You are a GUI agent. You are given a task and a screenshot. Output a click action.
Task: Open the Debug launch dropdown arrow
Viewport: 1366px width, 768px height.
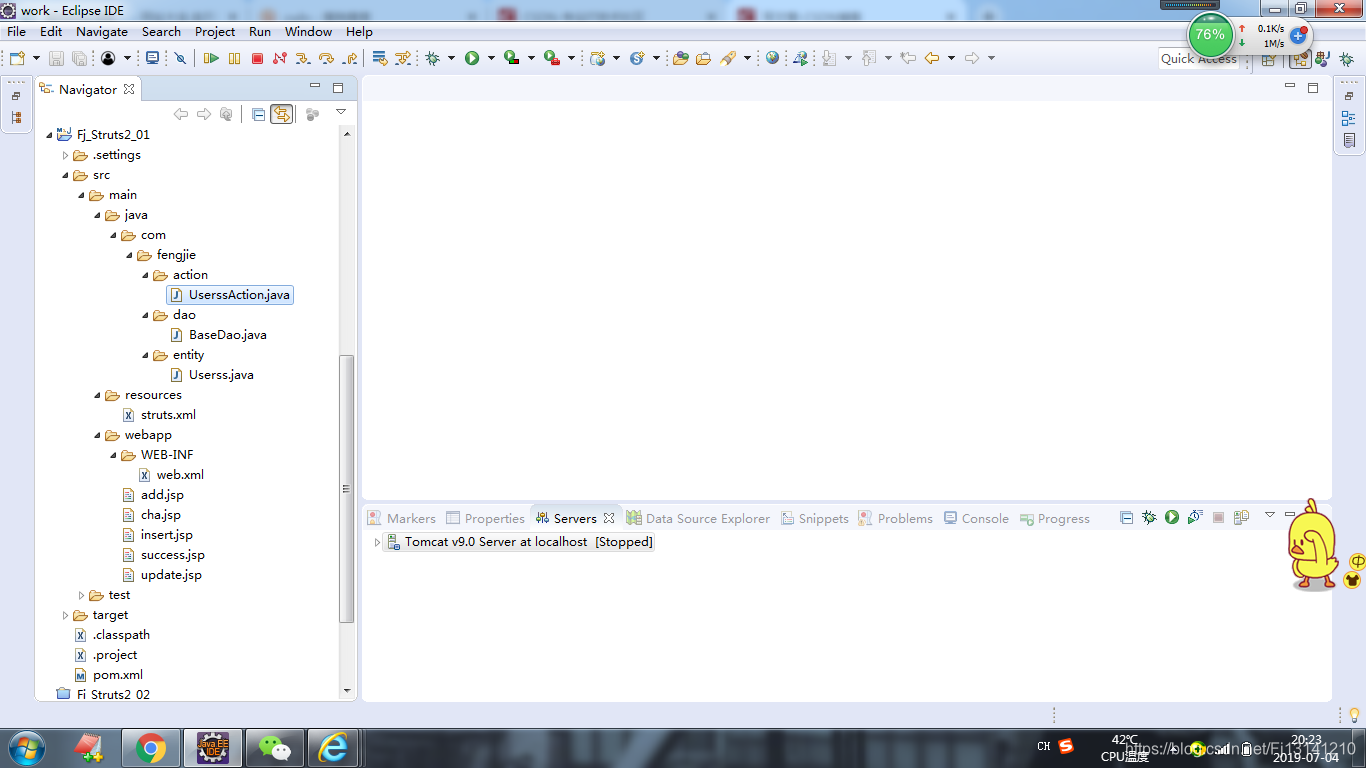click(451, 59)
